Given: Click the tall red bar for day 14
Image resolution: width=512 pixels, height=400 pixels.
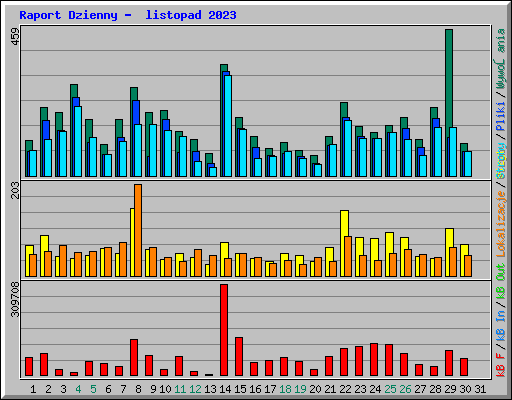Looking at the screenshot, I should click(224, 330).
